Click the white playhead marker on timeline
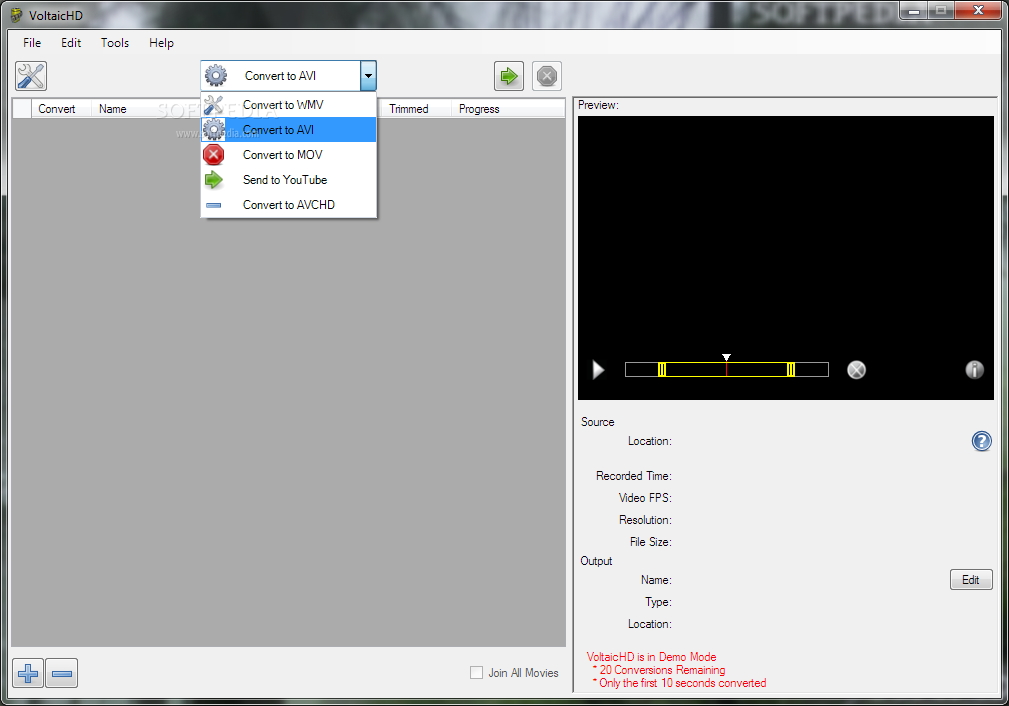The image size is (1009, 706). pos(727,357)
